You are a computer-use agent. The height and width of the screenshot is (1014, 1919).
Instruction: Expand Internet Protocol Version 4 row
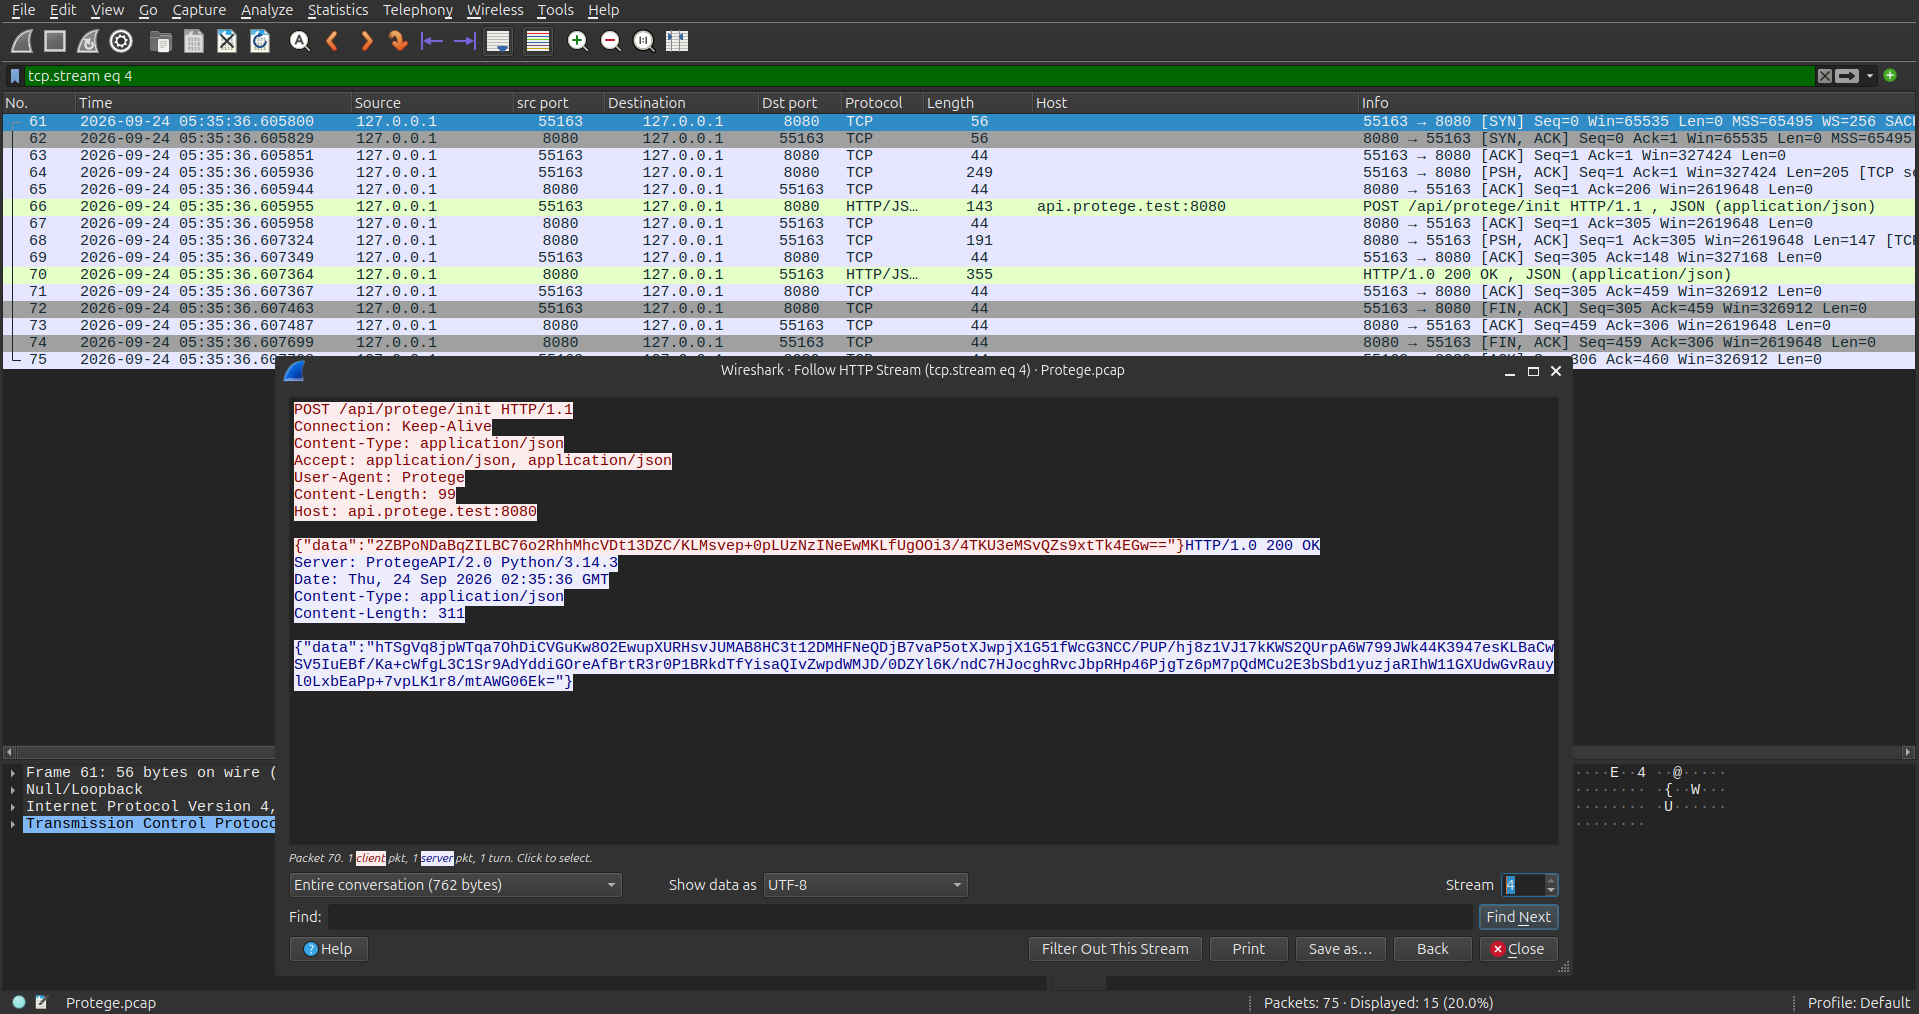(x=13, y=807)
